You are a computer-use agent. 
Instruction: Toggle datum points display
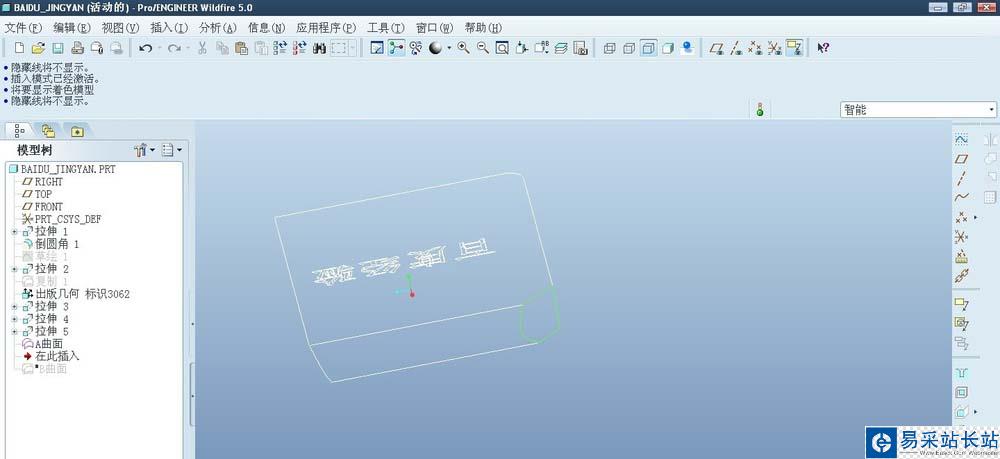point(755,48)
